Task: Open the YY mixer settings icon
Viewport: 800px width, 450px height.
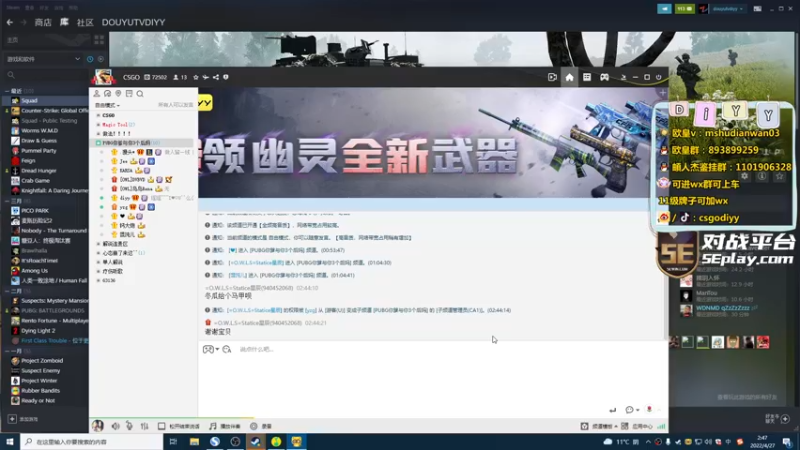Action: click(x=145, y=426)
